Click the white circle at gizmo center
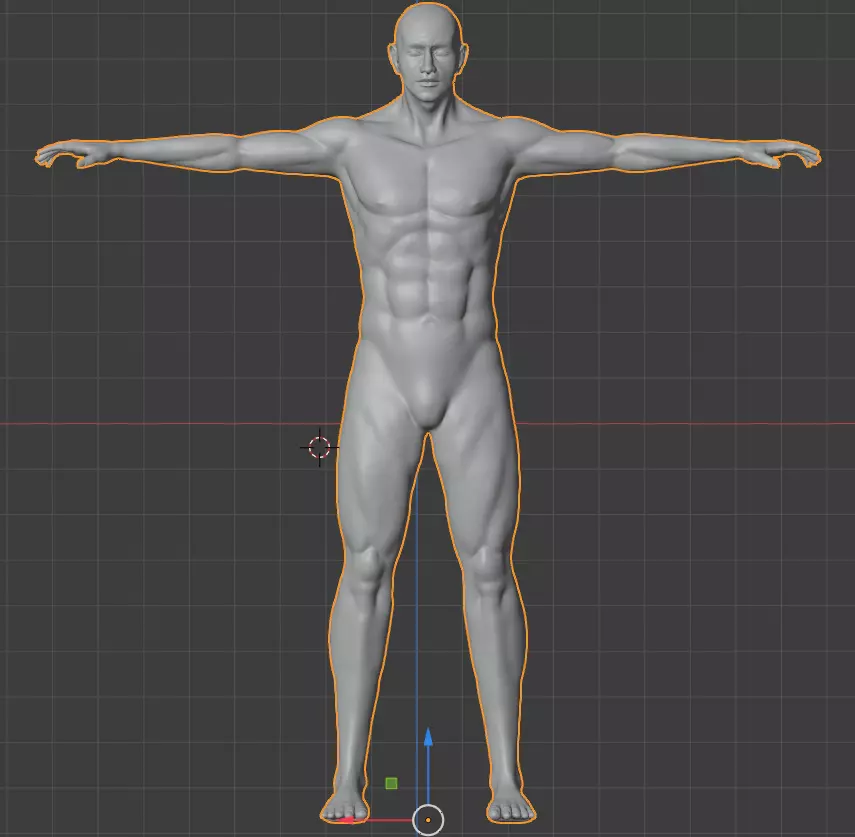855x837 pixels. point(428,820)
